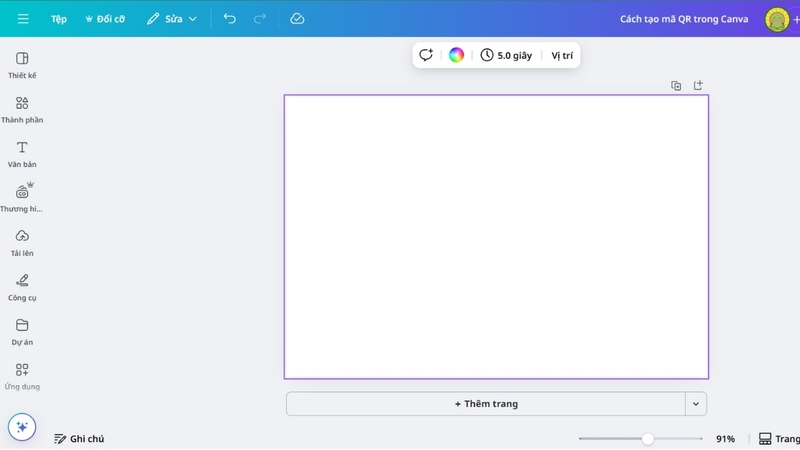Duplicate the current page
The height and width of the screenshot is (450, 800).
676,86
